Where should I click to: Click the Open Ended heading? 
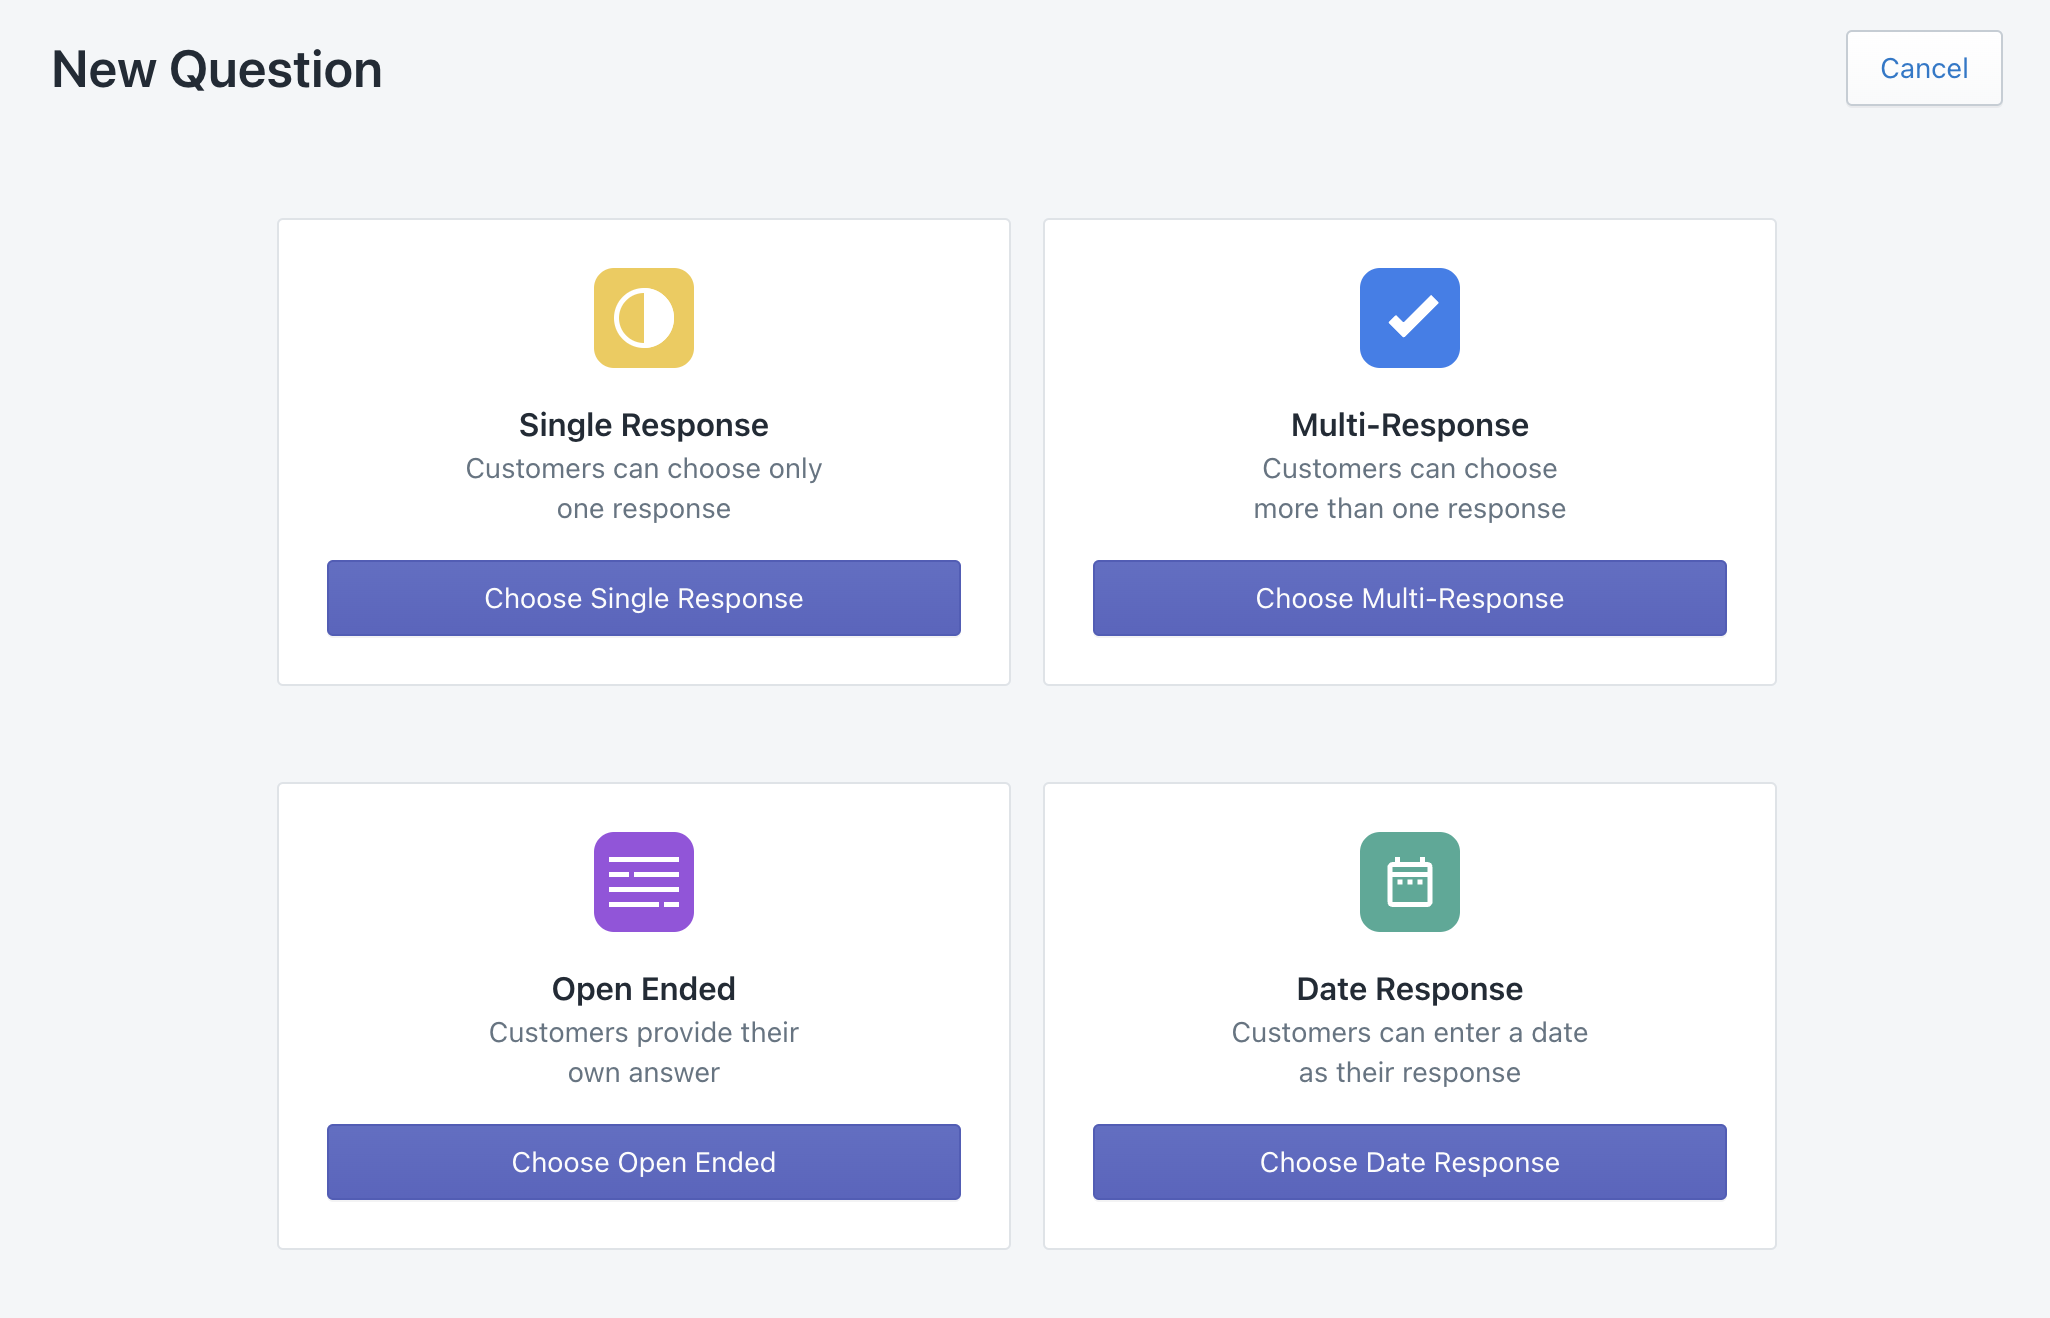pyautogui.click(x=643, y=989)
